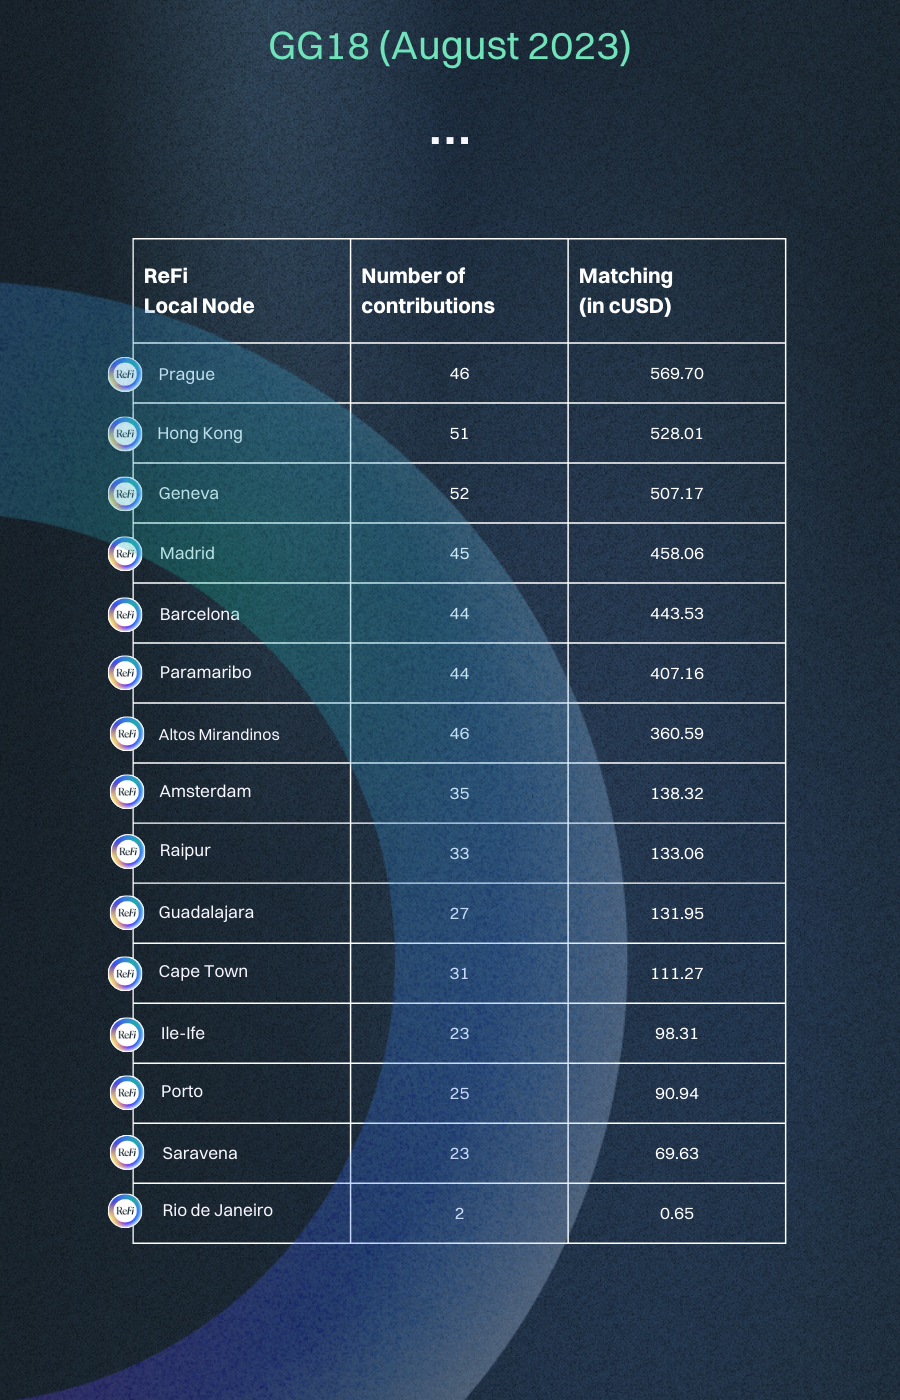Click the ReFi logo beside Amsterdam
The image size is (900, 1400).
click(x=127, y=792)
